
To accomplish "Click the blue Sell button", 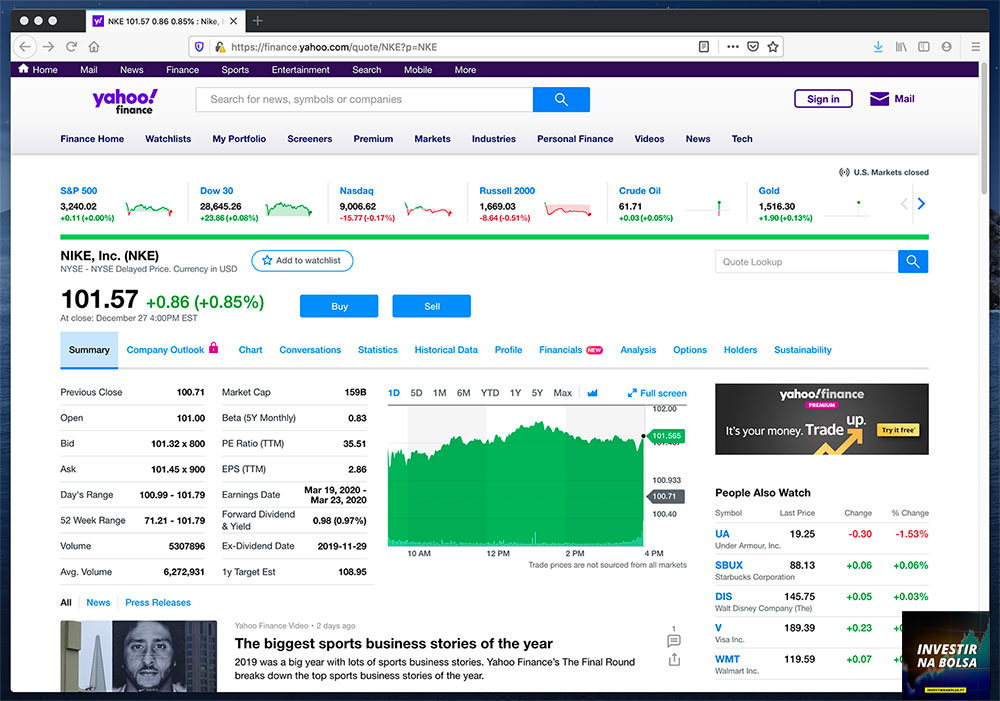I will click(432, 306).
